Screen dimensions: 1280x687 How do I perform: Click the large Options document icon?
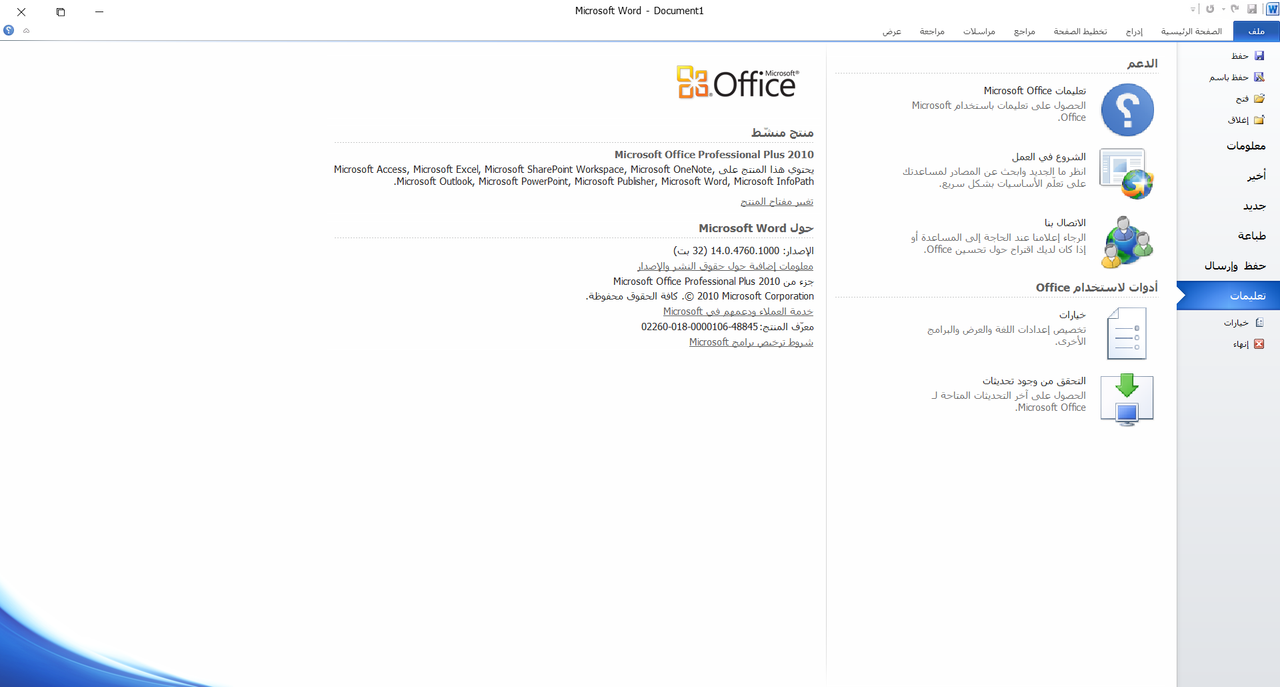coord(1126,333)
